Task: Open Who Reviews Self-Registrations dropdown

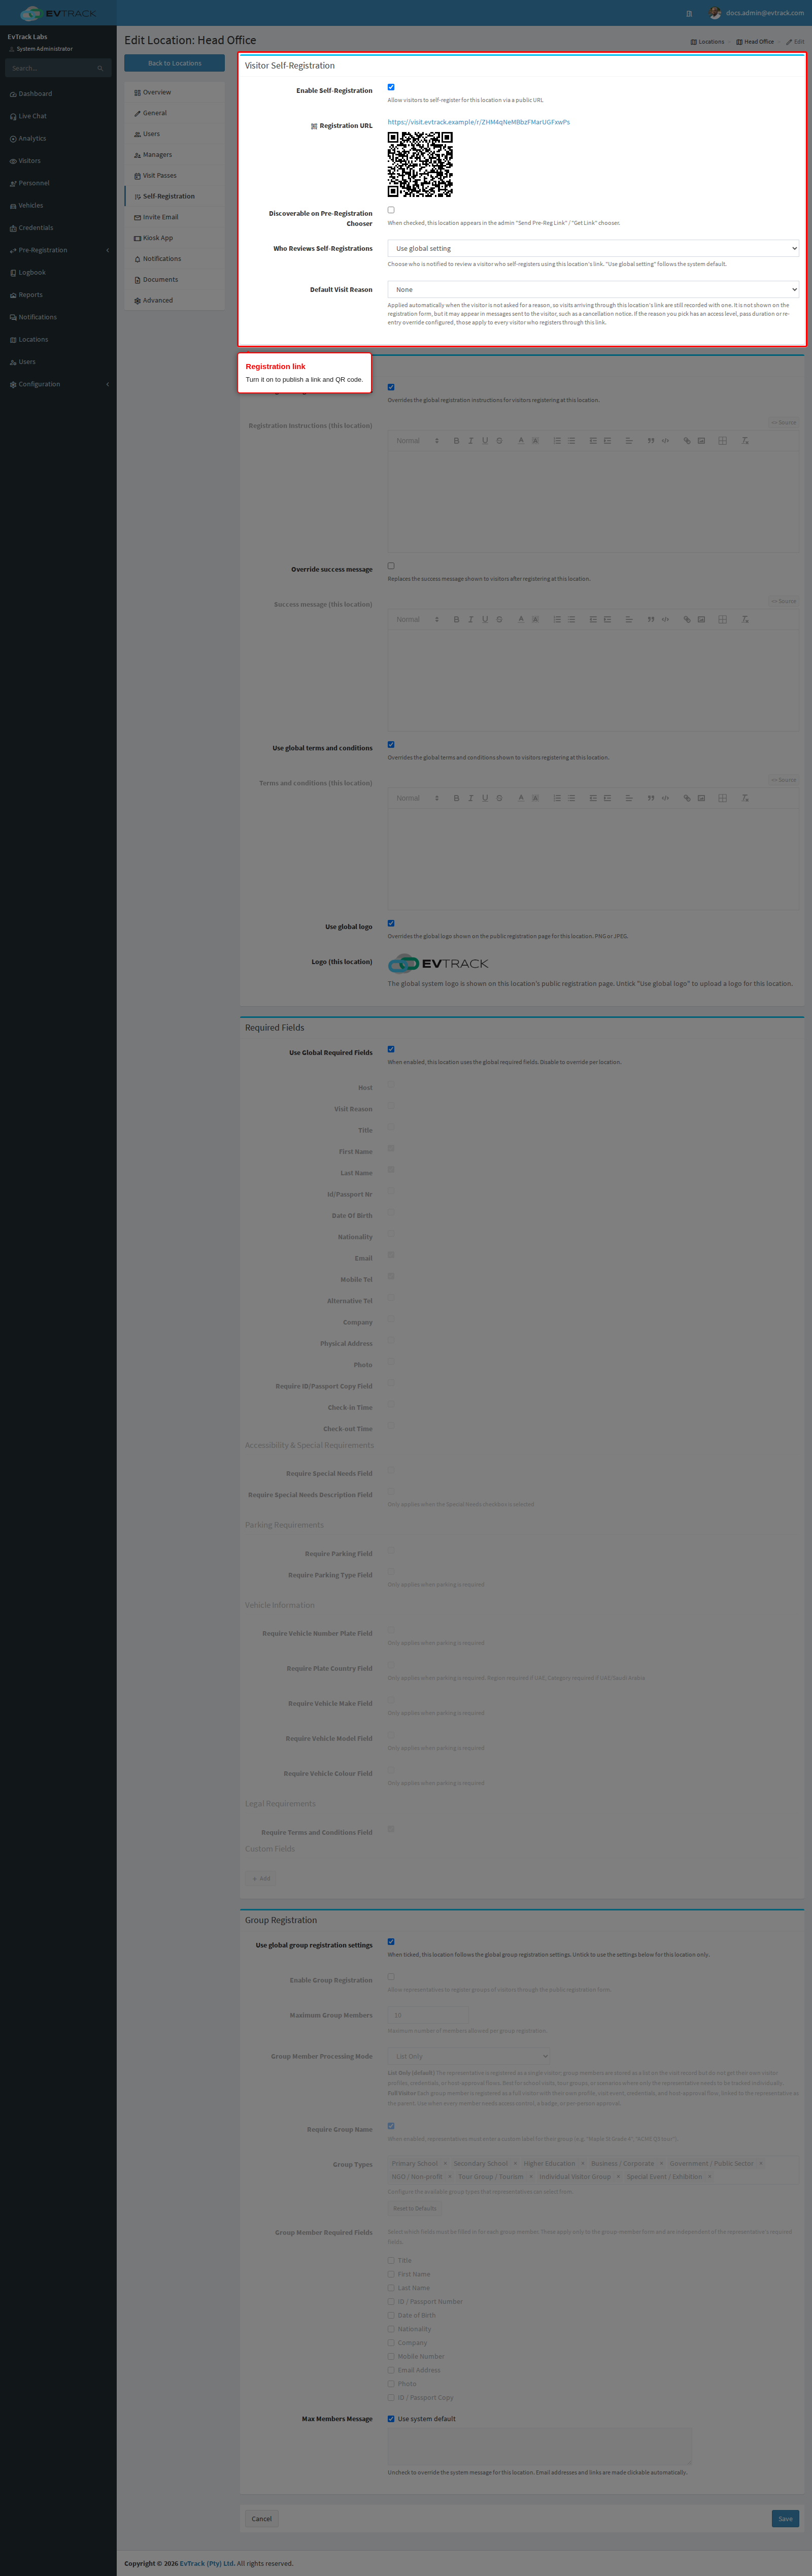Action: tap(593, 248)
